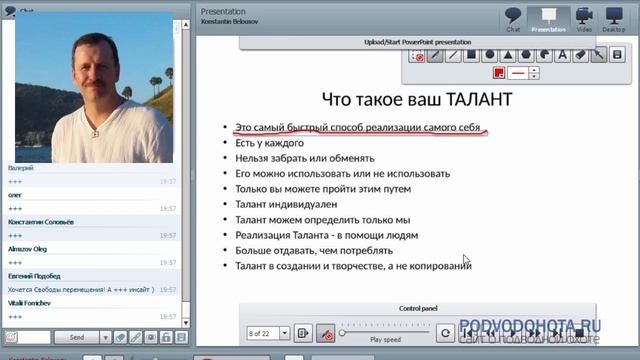Toggle the drawing annotations button in control panel

tap(325, 333)
